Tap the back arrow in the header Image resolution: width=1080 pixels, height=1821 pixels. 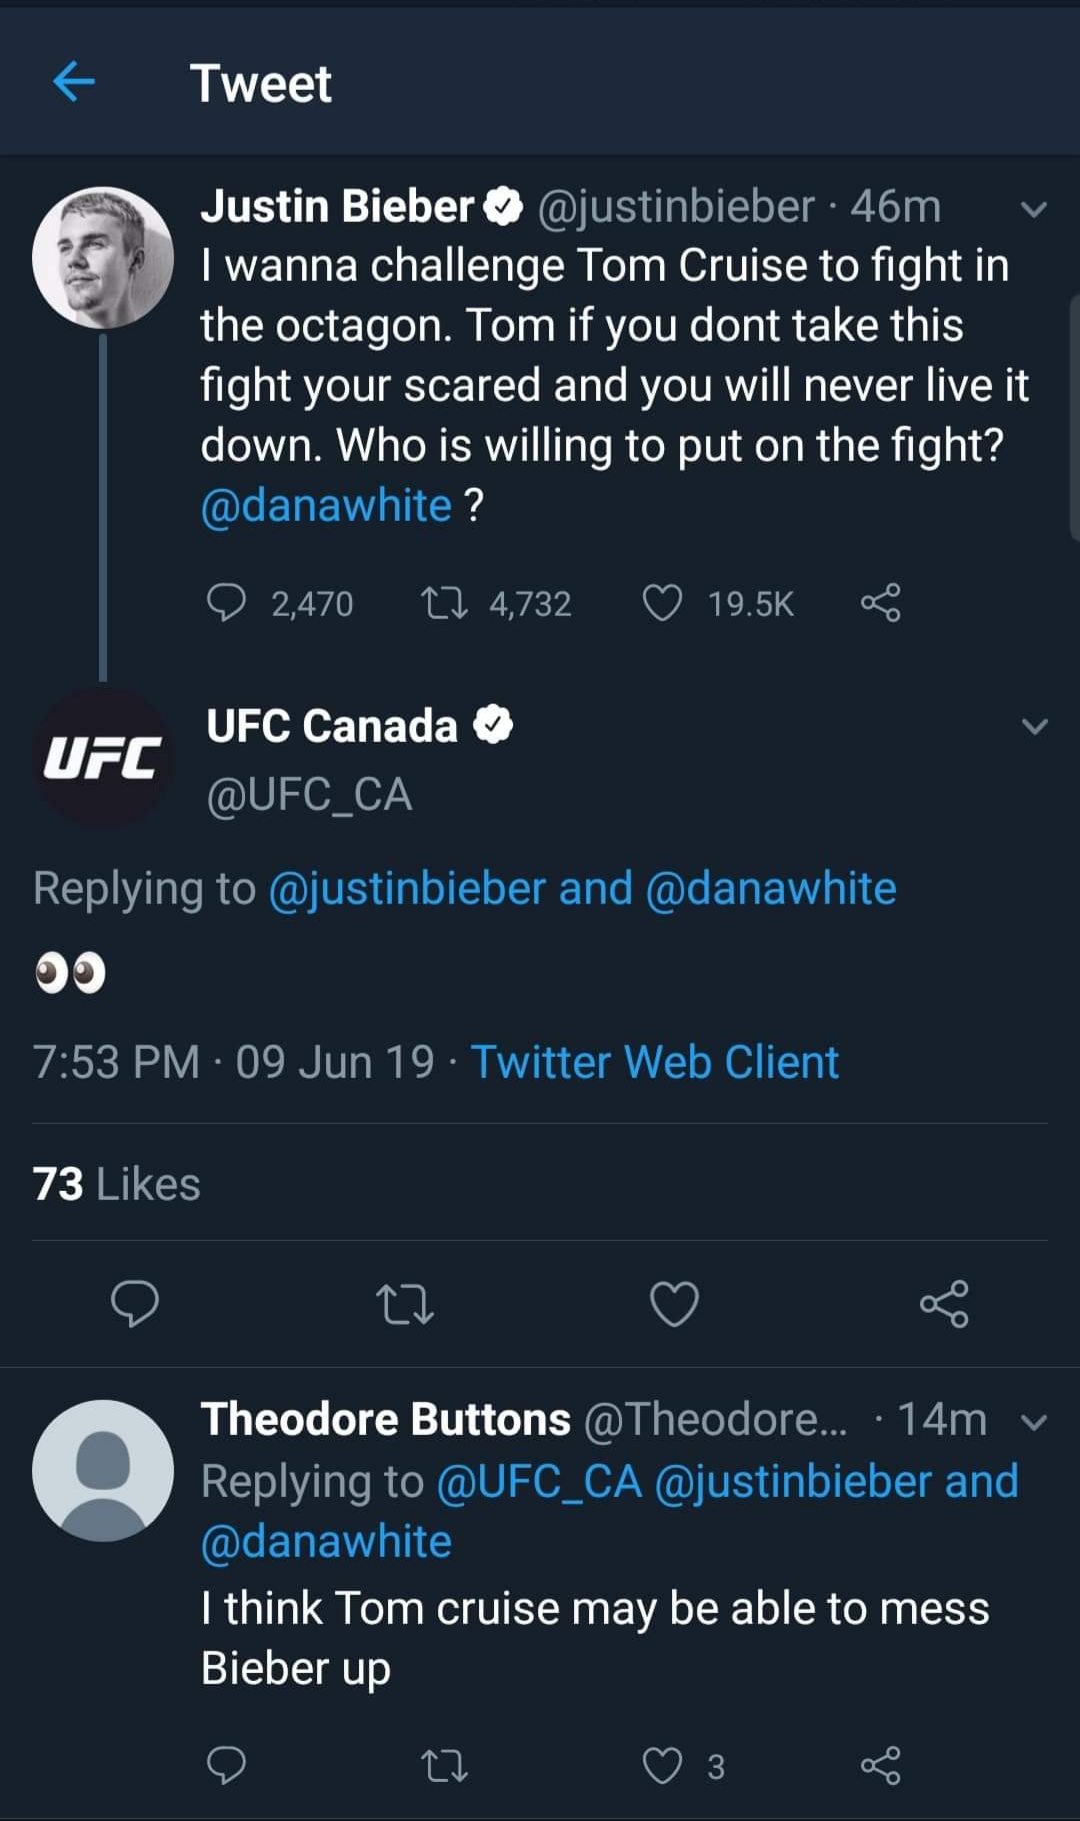(x=74, y=81)
